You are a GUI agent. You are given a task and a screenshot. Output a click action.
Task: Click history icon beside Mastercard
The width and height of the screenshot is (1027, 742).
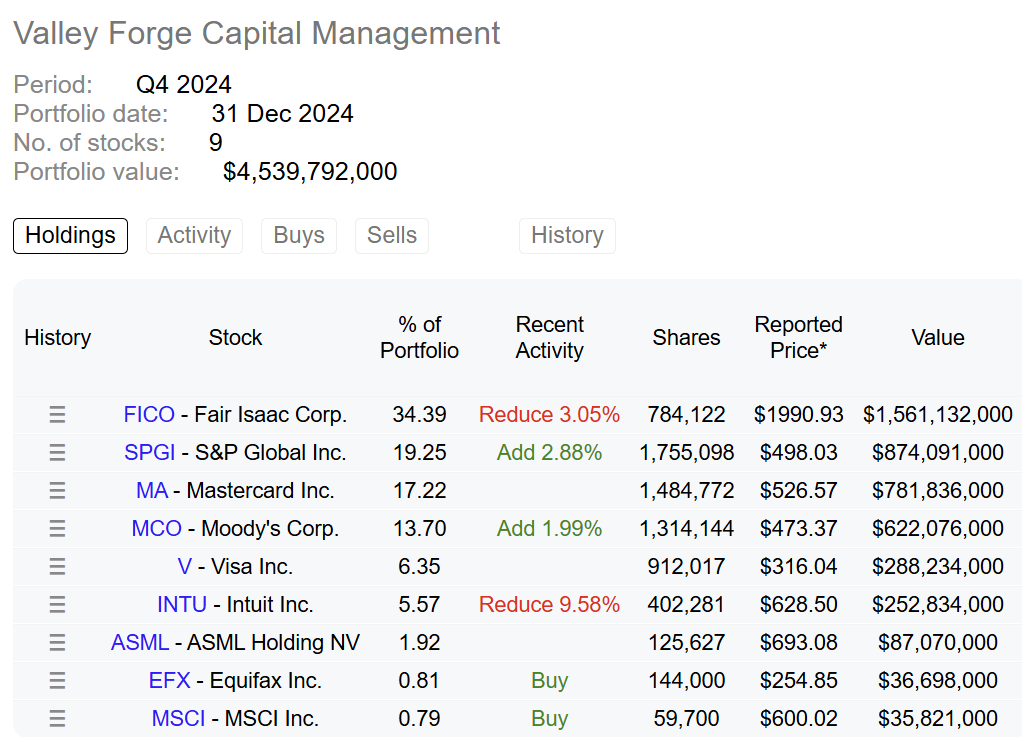(57, 490)
